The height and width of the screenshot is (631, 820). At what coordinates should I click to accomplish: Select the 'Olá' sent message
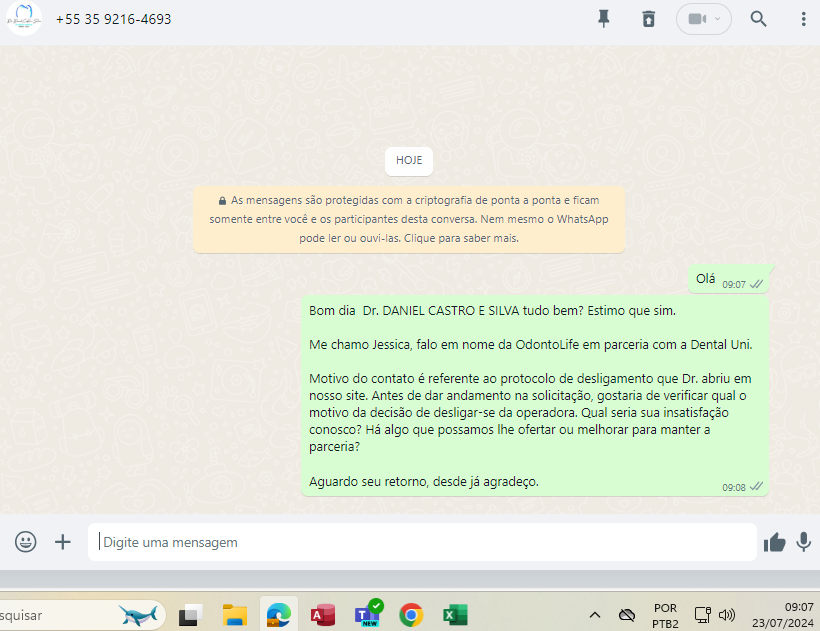tap(730, 280)
